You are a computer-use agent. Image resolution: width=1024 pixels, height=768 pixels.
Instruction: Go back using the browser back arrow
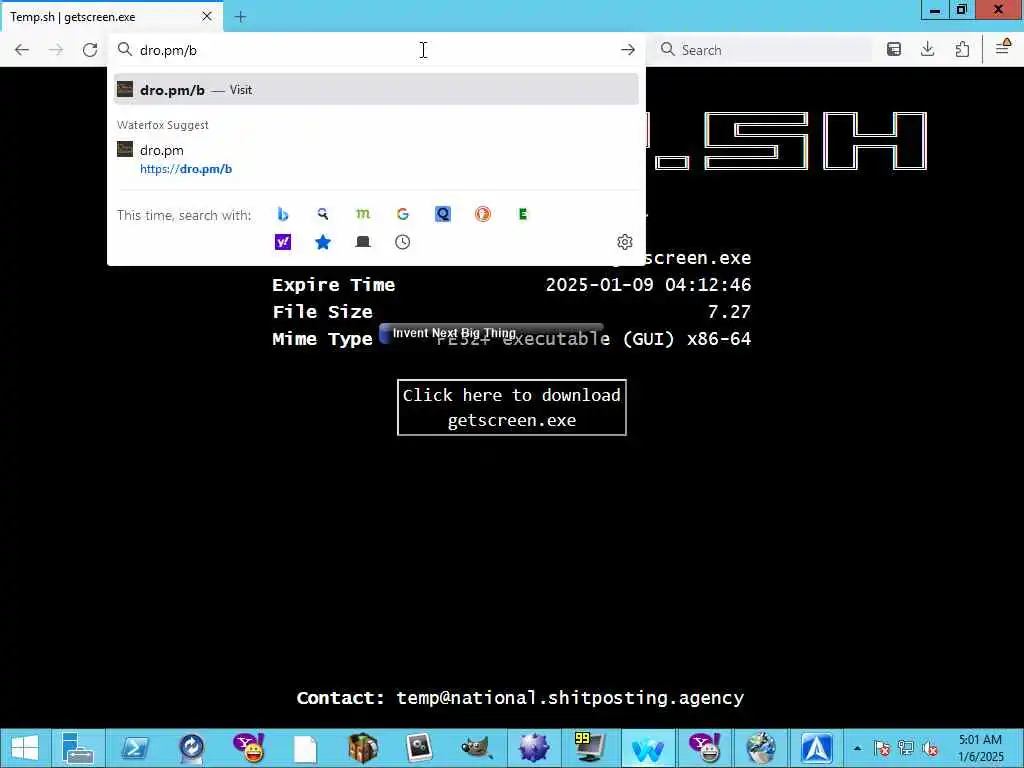[22, 50]
